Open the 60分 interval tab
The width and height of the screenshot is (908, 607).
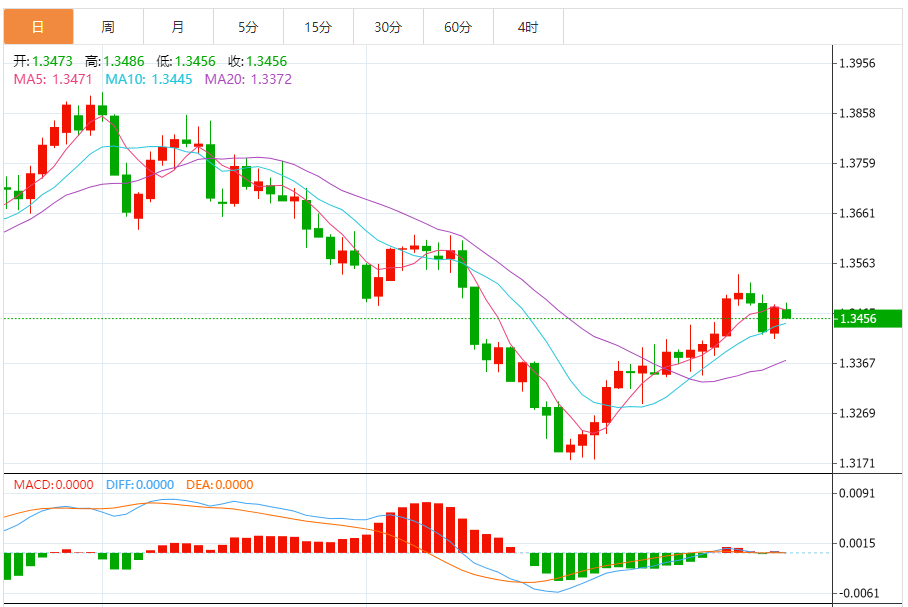(459, 27)
